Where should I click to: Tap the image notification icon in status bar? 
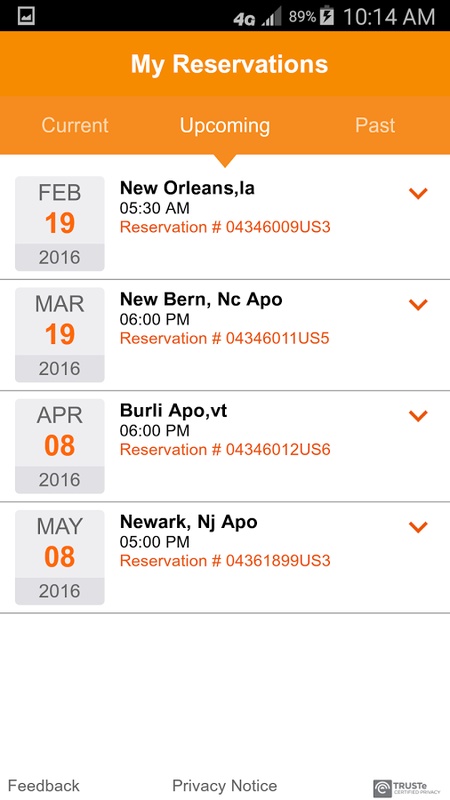[26, 16]
